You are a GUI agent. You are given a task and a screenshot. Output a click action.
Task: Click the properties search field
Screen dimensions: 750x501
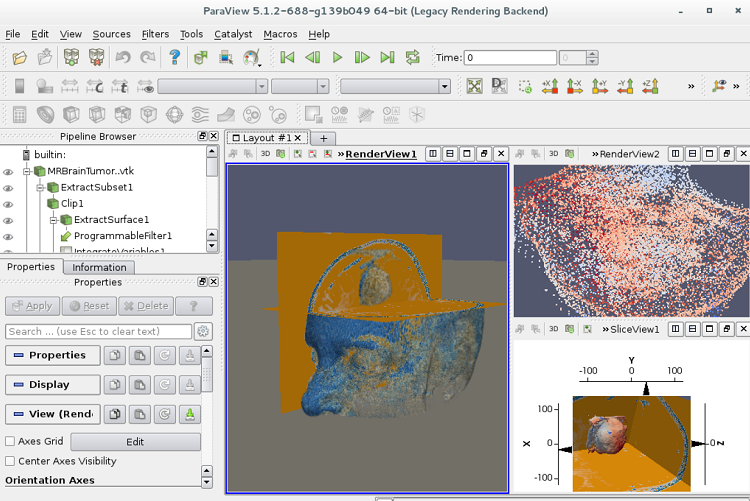(98, 331)
